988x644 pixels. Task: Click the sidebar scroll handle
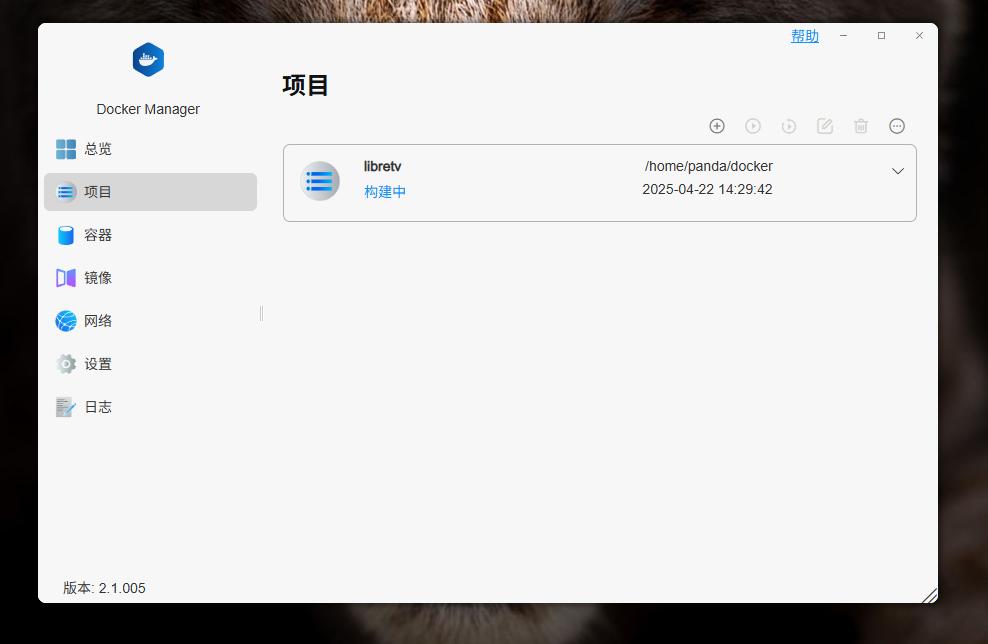[259, 313]
